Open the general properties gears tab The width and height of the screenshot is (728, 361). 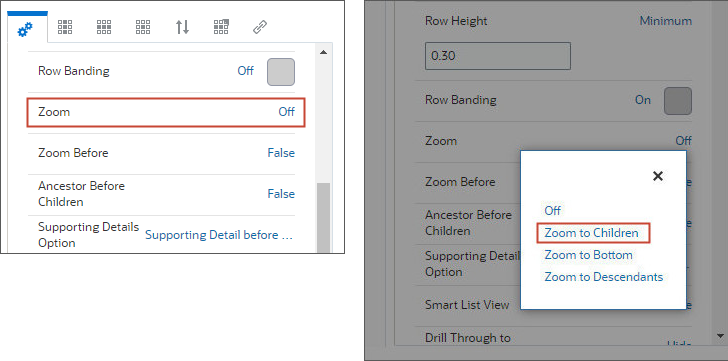26,30
